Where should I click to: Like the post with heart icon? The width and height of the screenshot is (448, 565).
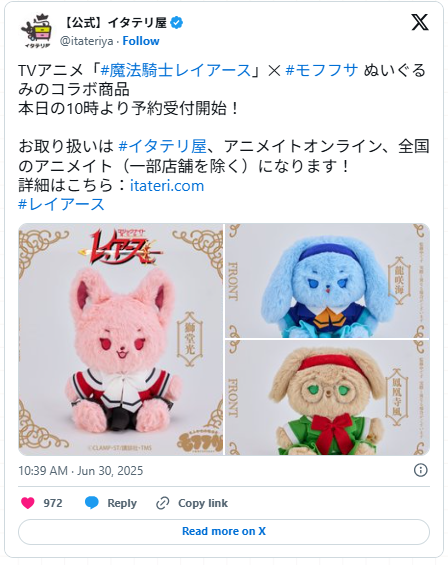coord(28,503)
